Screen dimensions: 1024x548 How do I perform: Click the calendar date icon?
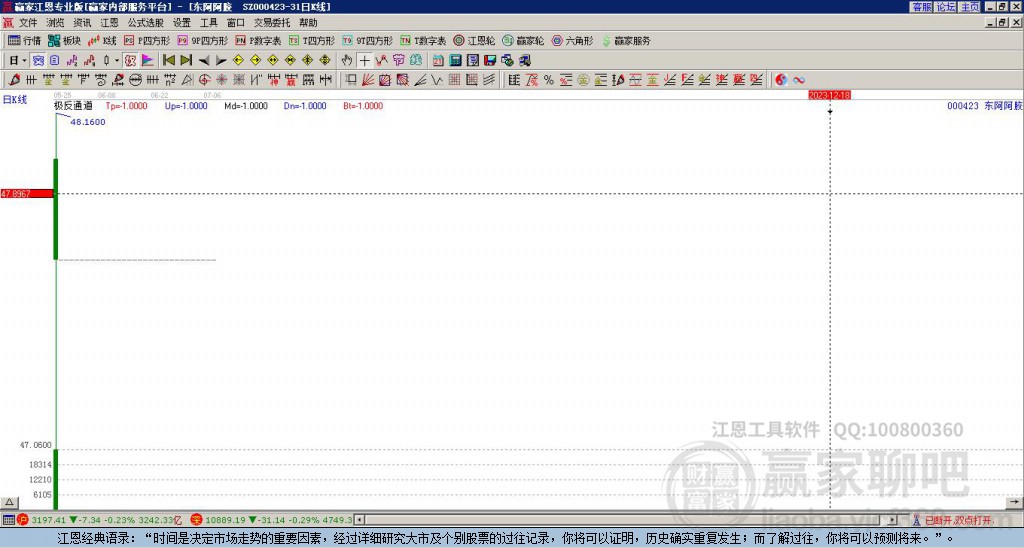(x=438, y=60)
